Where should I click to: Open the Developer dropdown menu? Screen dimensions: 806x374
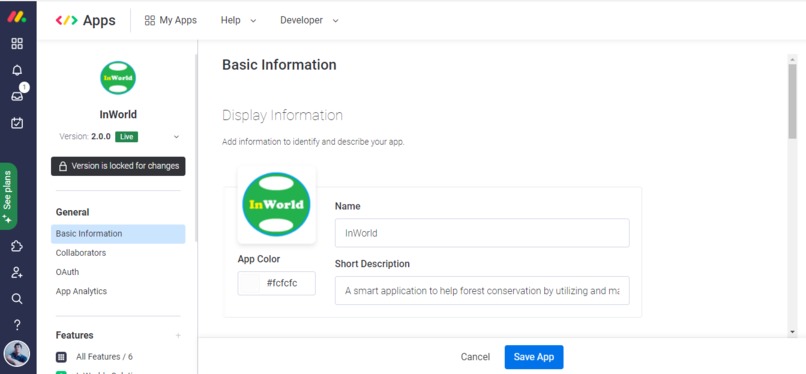click(x=309, y=20)
